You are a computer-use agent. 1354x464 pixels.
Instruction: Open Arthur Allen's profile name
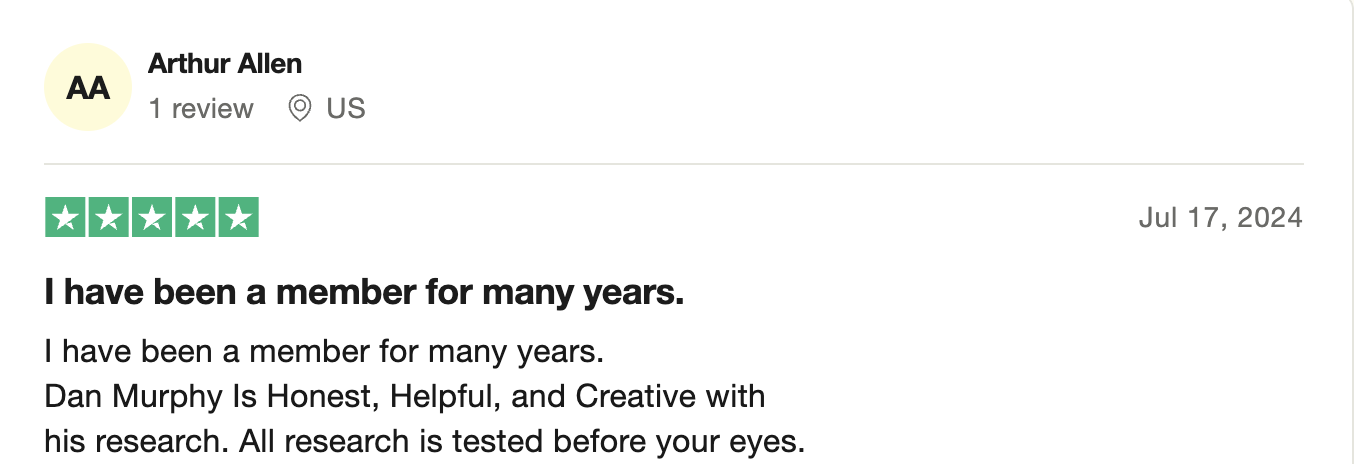(225, 64)
